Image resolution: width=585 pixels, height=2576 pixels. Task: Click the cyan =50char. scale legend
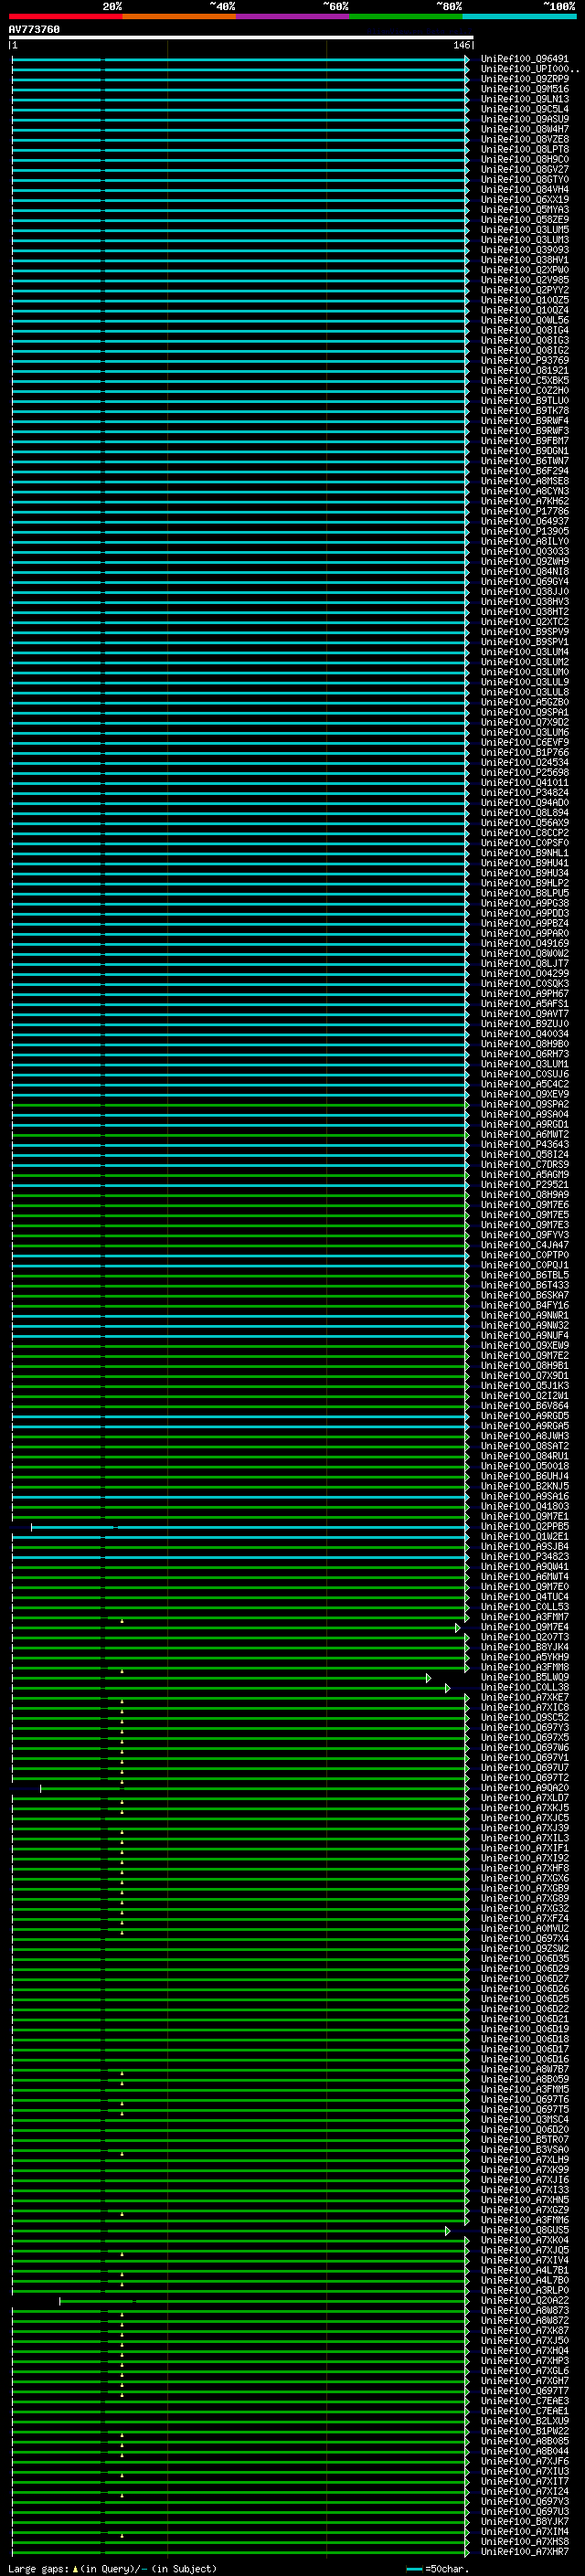coord(438,2569)
